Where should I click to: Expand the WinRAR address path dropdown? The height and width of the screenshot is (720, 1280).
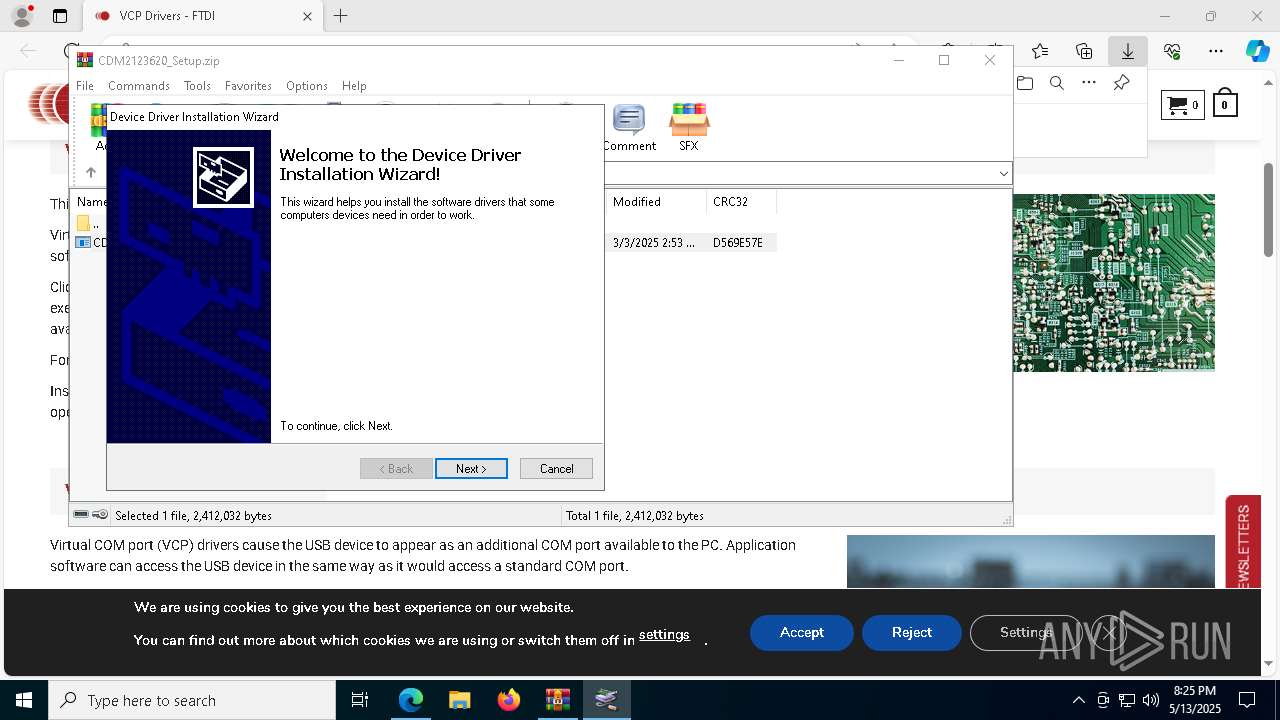click(x=1003, y=174)
